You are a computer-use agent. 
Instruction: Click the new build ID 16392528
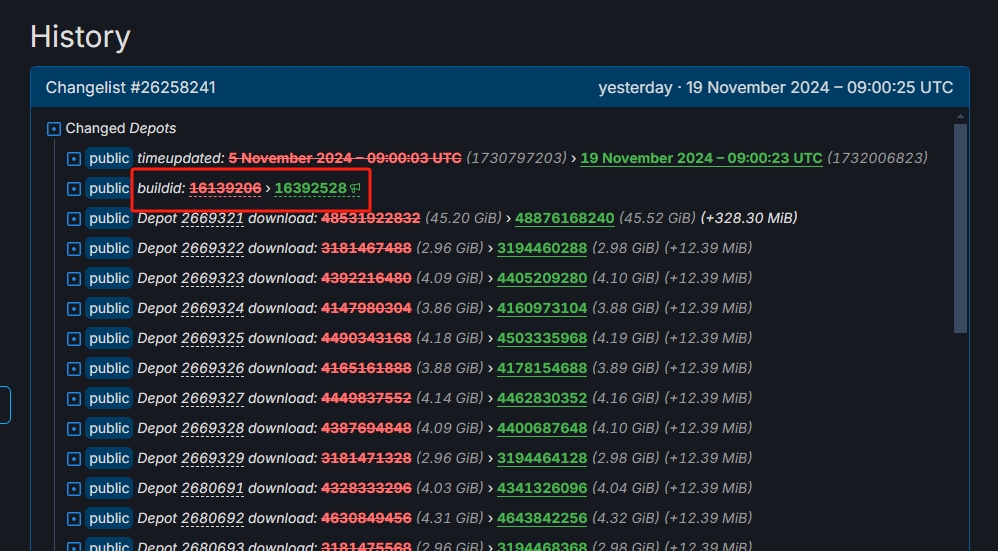click(310, 188)
